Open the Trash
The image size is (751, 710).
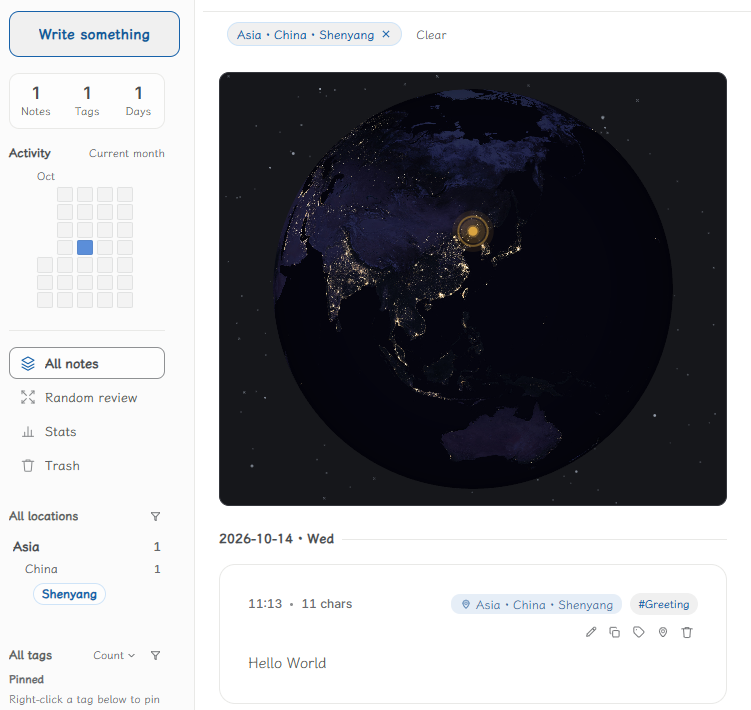[x=87, y=466]
